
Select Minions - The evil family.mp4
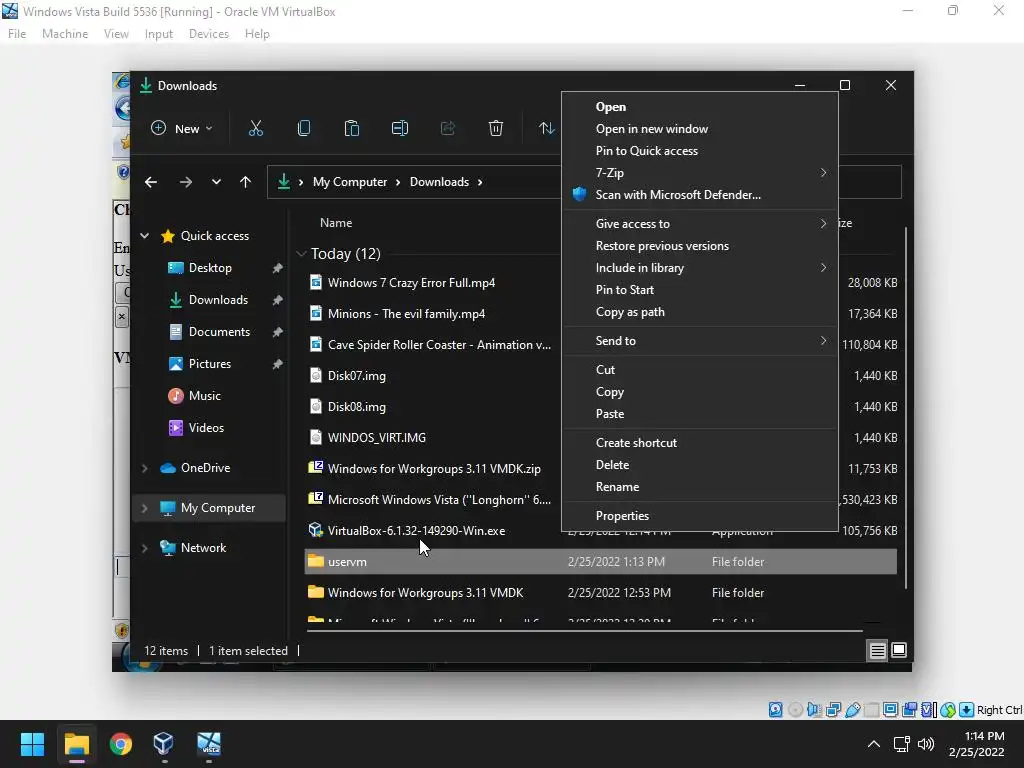406,314
